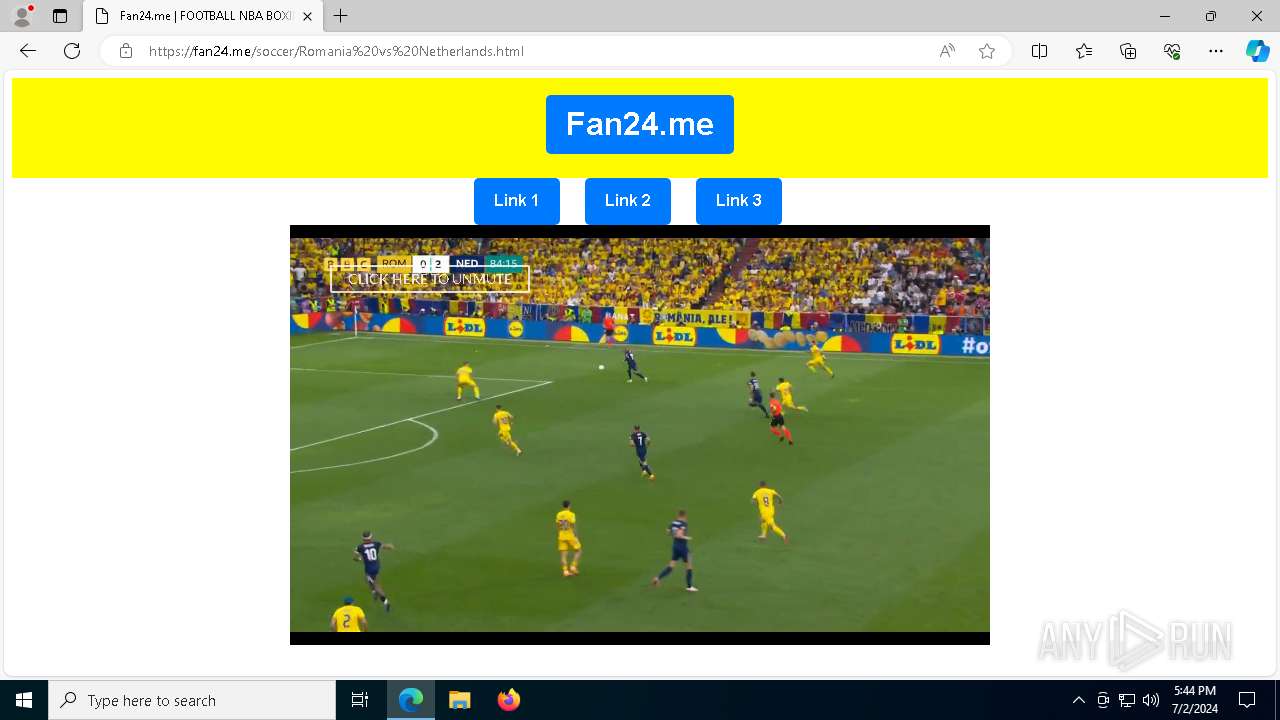The width and height of the screenshot is (1280, 720).
Task: Open the security tray icon
Action: (x=1103, y=700)
